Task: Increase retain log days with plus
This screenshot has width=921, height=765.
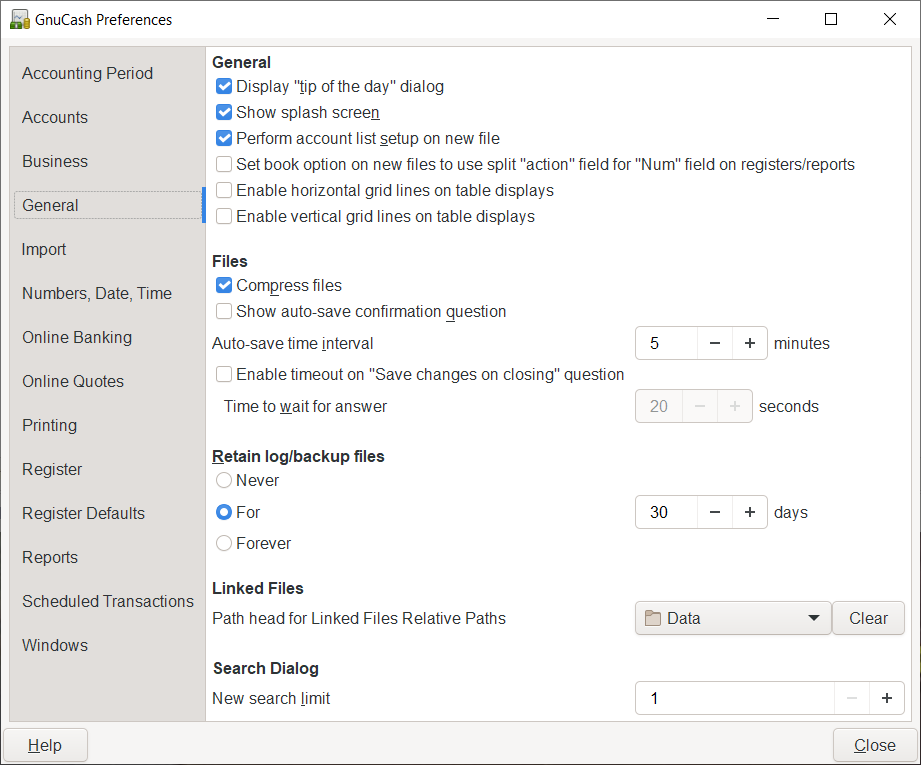Action: pyautogui.click(x=749, y=512)
